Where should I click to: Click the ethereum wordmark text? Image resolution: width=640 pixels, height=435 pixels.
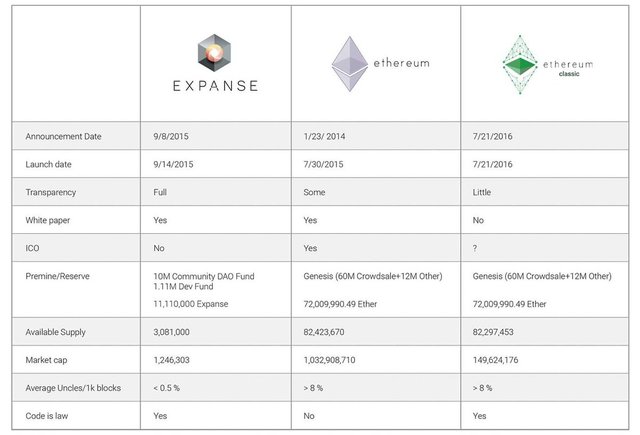click(401, 63)
